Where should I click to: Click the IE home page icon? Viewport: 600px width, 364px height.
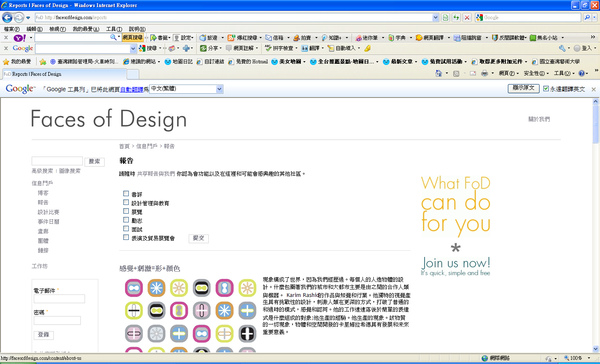(x=439, y=73)
